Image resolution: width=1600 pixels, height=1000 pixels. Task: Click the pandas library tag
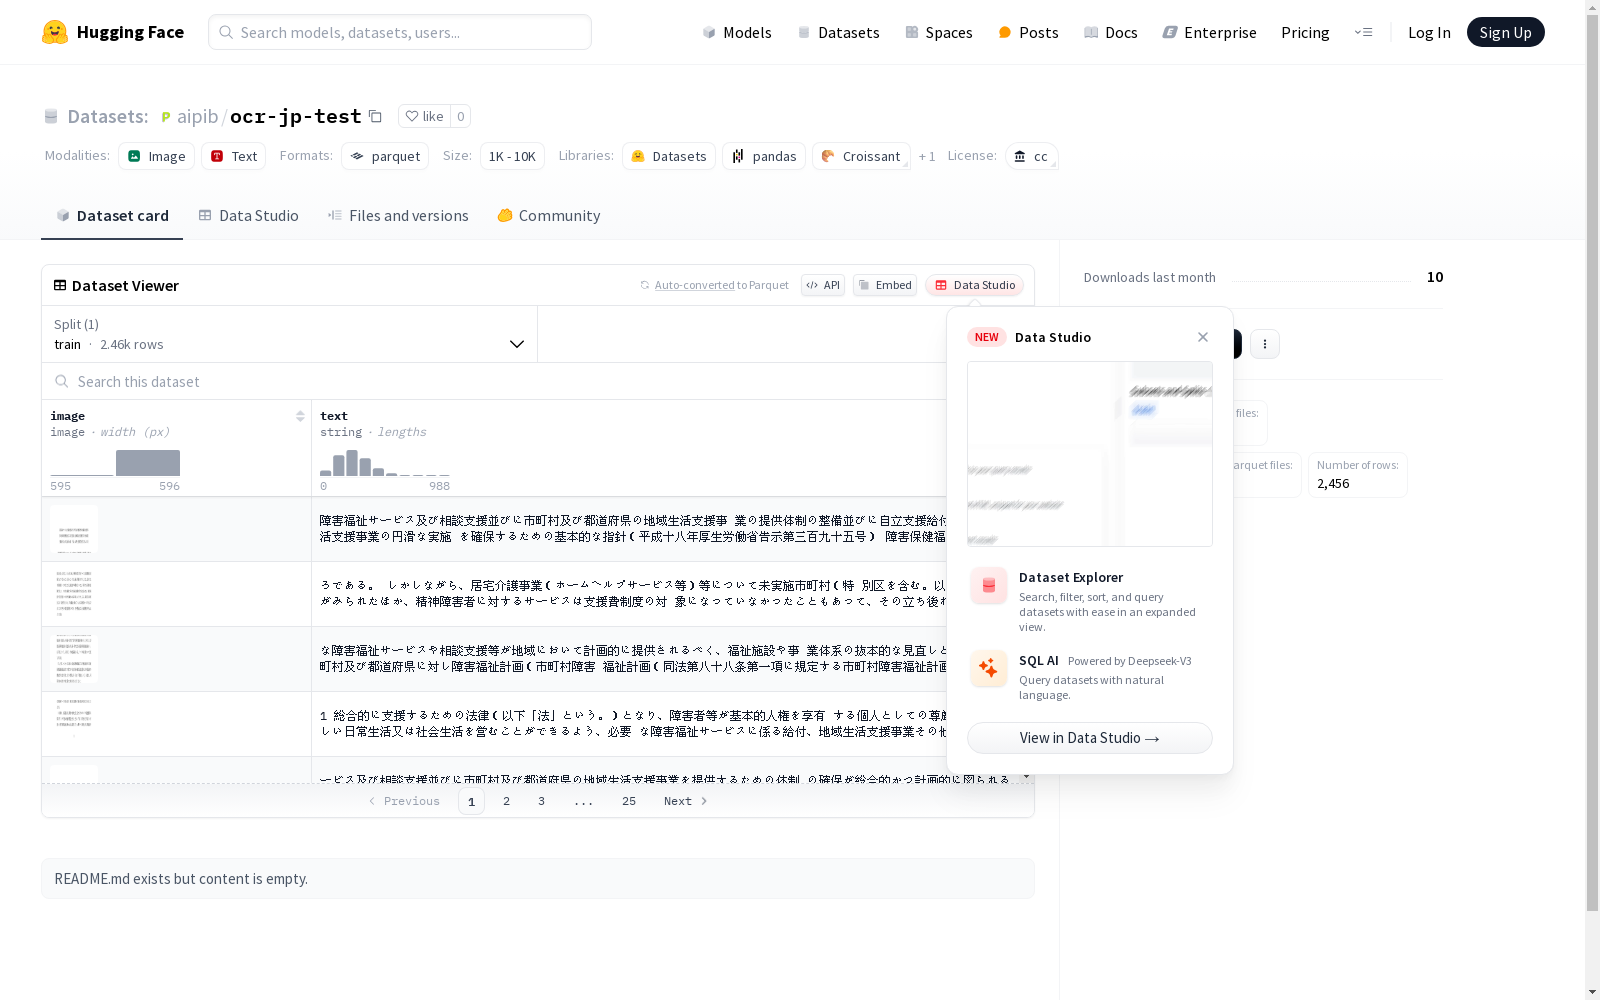[x=764, y=156]
